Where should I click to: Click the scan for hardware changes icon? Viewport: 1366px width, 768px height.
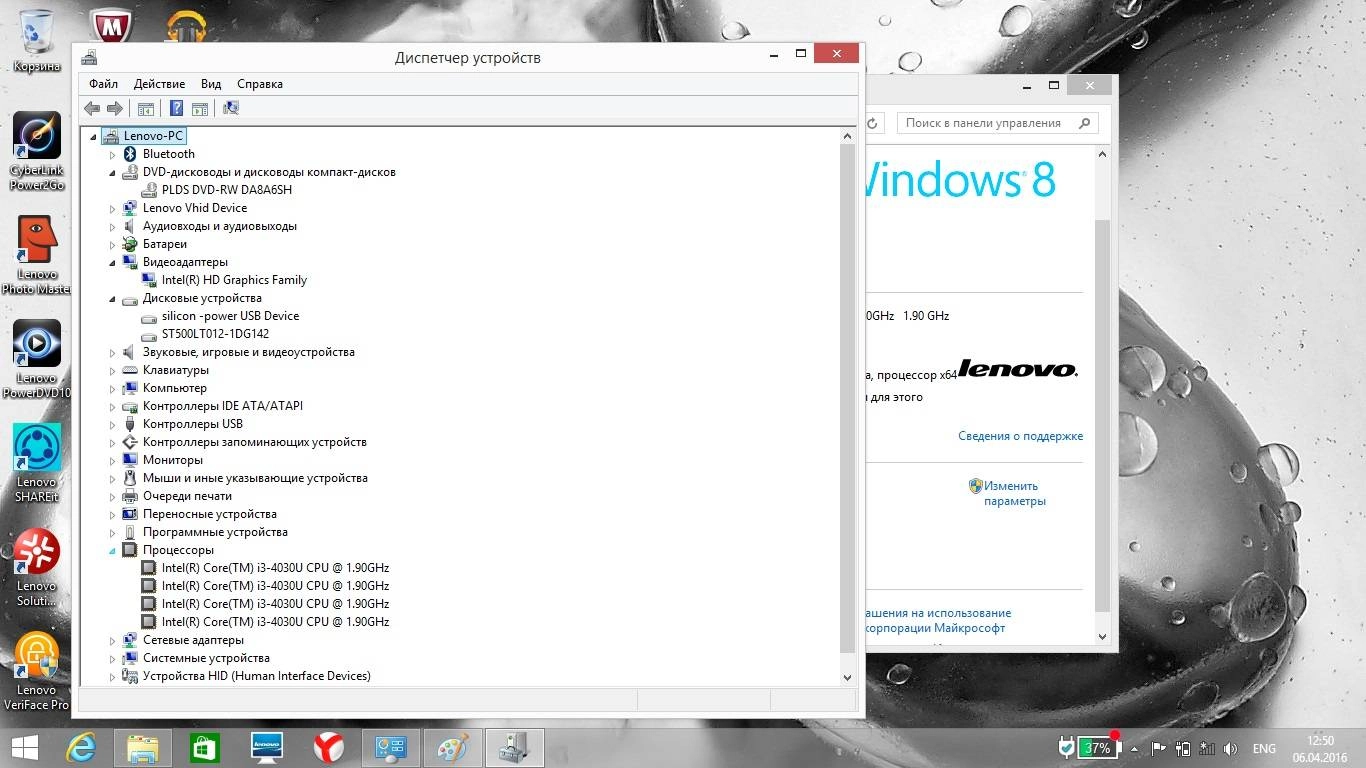pos(231,108)
